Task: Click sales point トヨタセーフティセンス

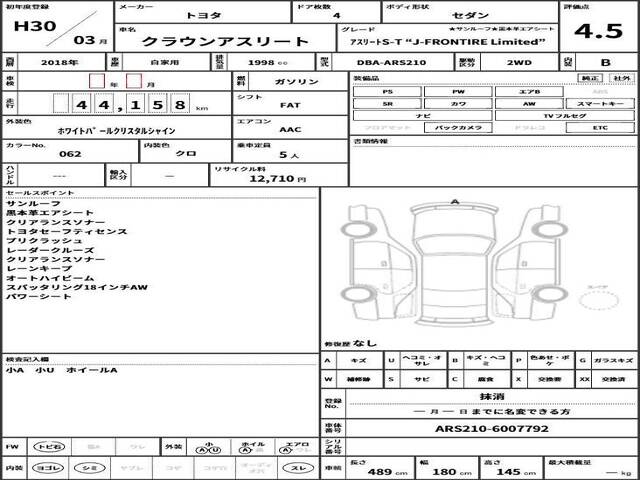Action: click(67, 231)
